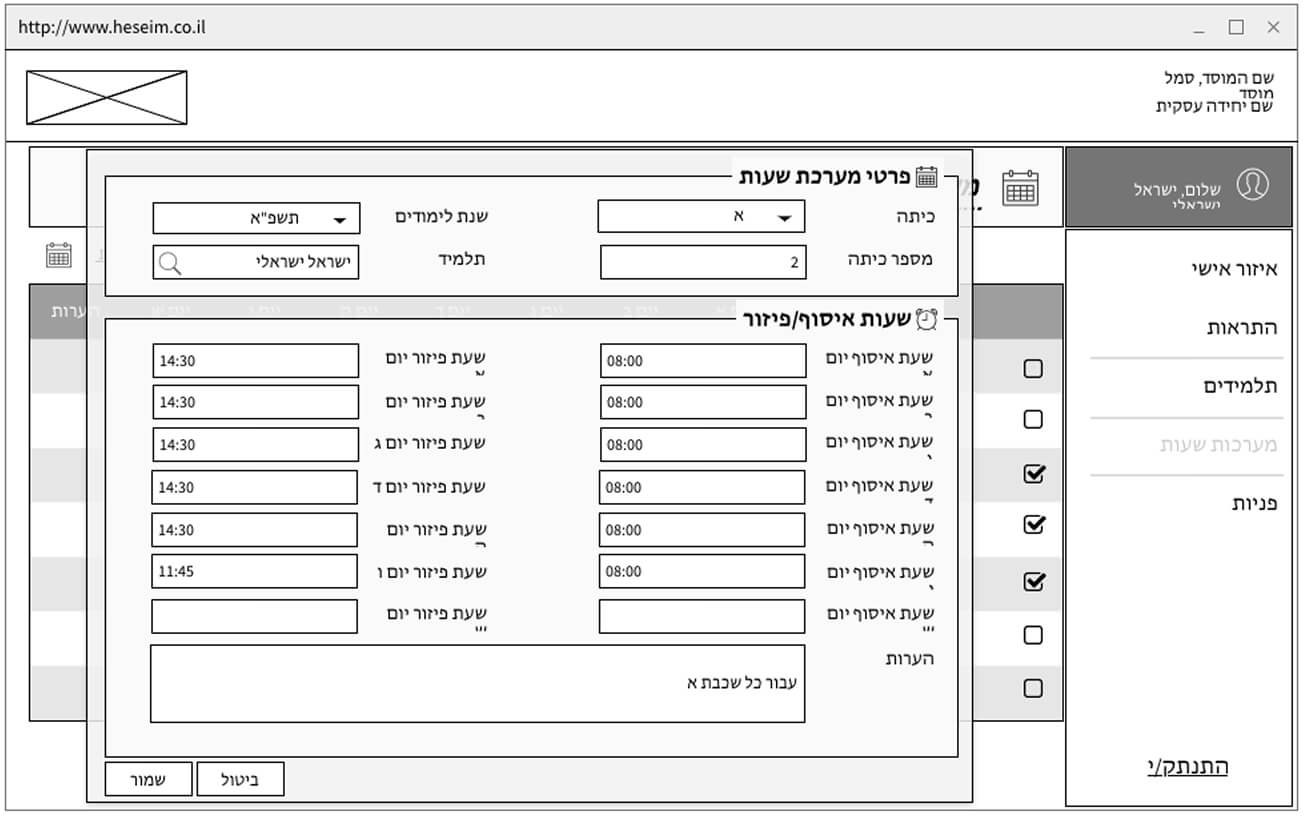1309x828 pixels.
Task: Click the small calendar icon above table
Action: (59, 255)
